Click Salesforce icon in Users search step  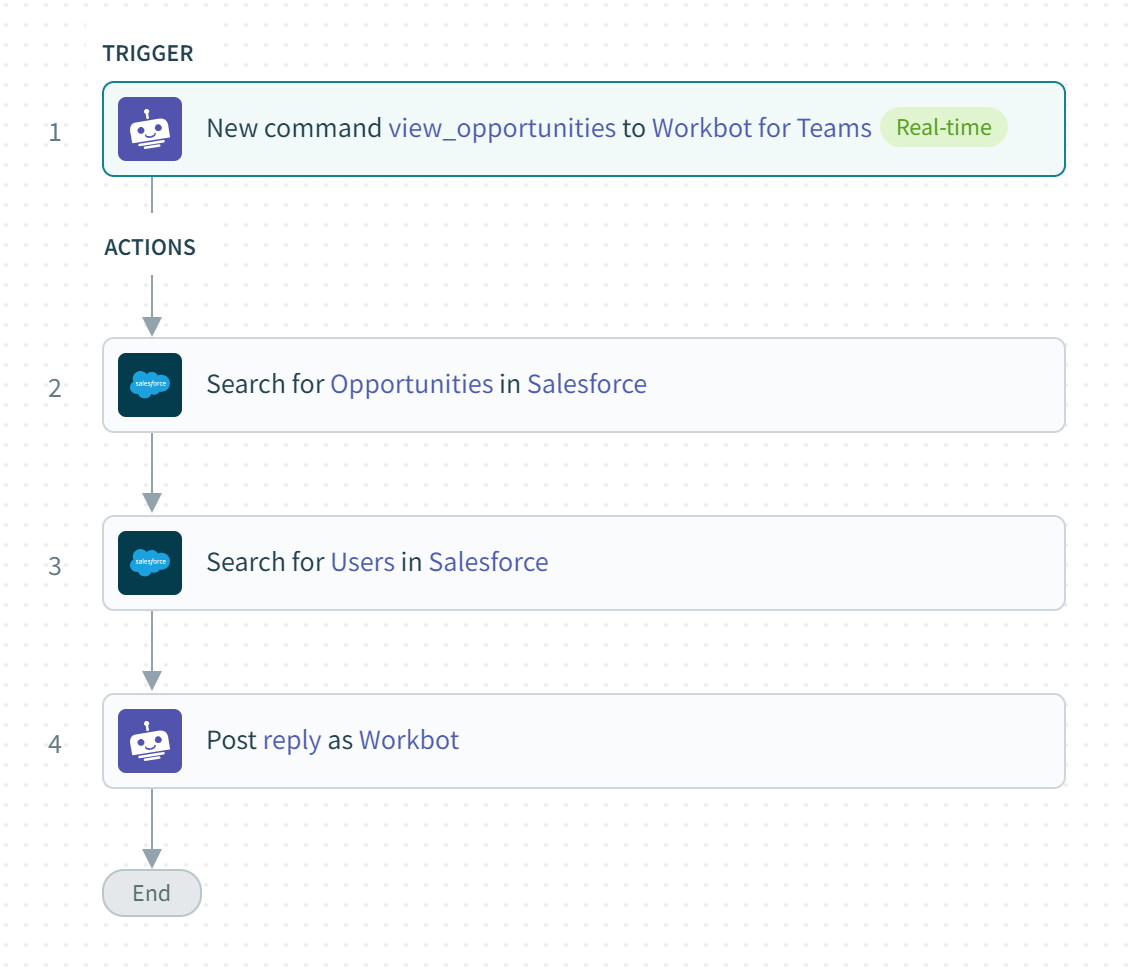tap(150, 563)
